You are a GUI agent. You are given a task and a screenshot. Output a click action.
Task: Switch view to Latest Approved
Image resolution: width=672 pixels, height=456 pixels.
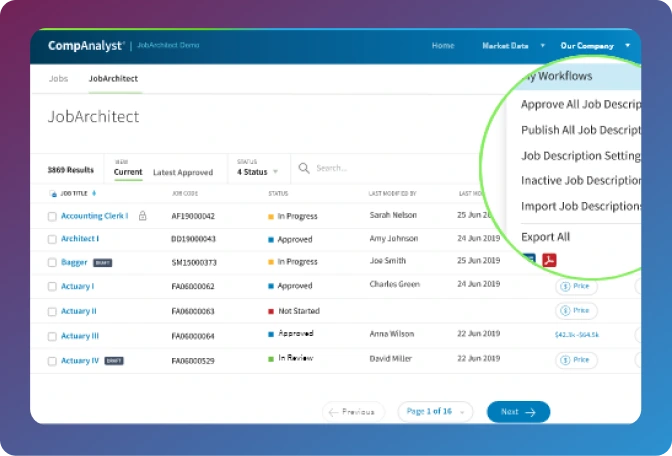[x=183, y=172]
